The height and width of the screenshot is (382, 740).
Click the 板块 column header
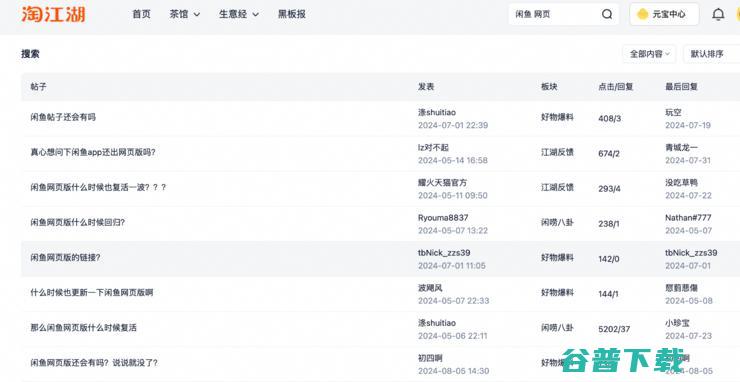pyautogui.click(x=549, y=86)
